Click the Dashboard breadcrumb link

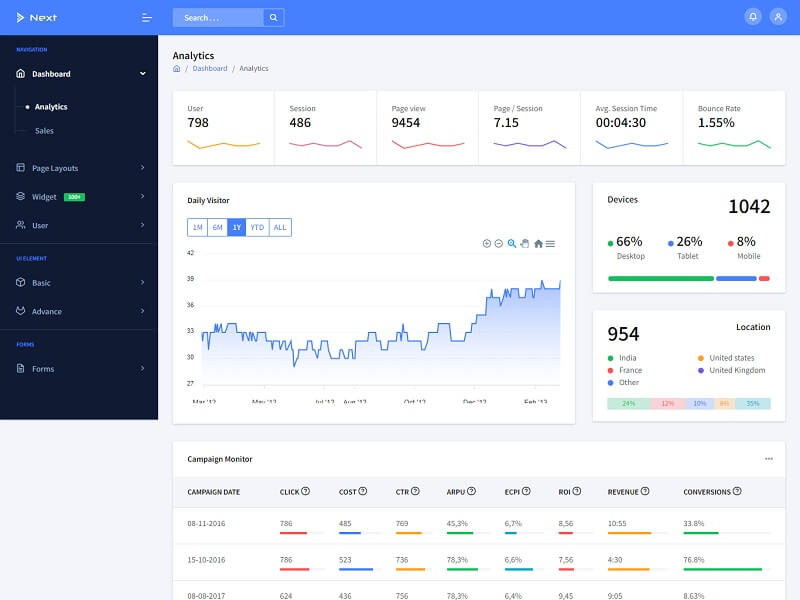tap(210, 69)
